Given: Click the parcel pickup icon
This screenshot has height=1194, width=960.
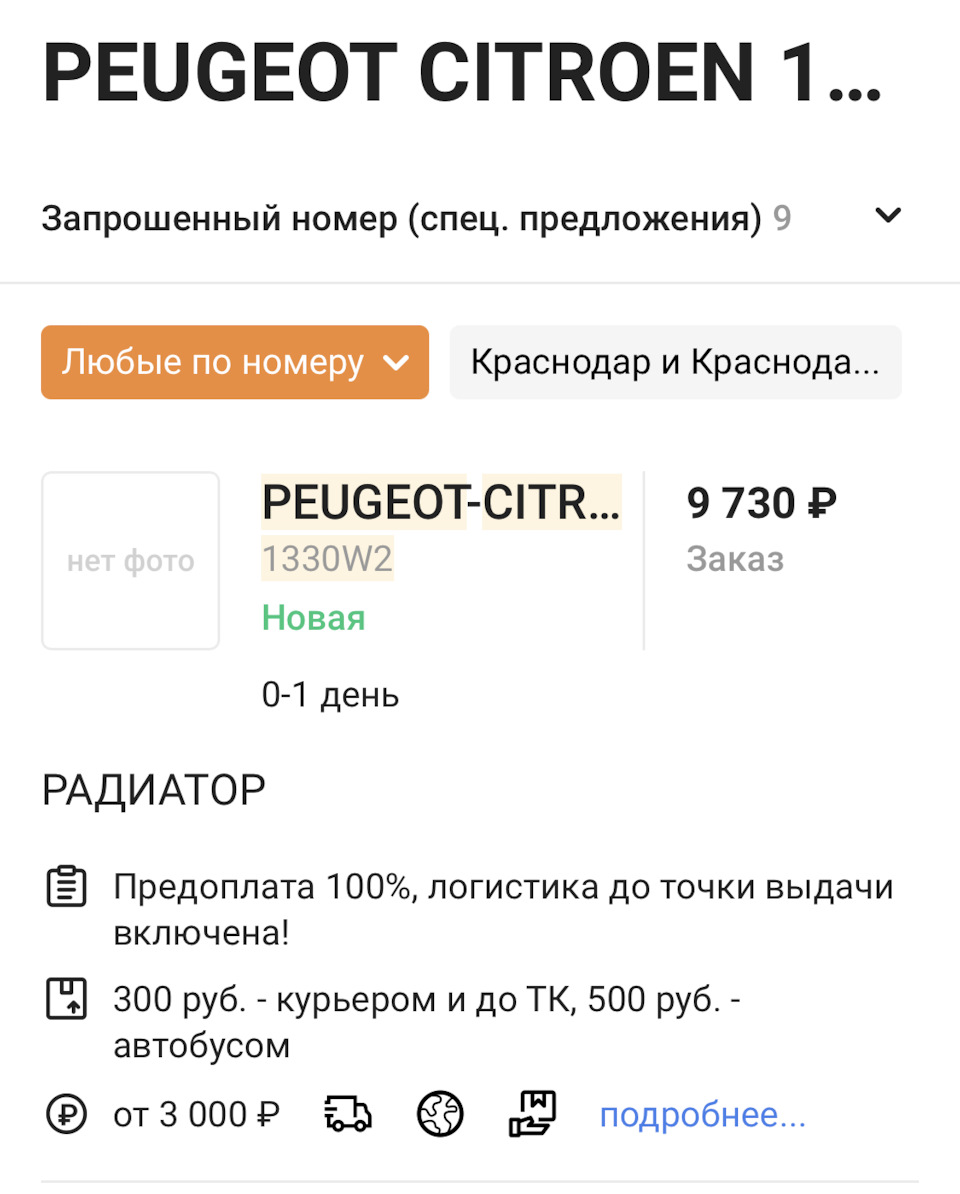Looking at the screenshot, I should tap(532, 1114).
